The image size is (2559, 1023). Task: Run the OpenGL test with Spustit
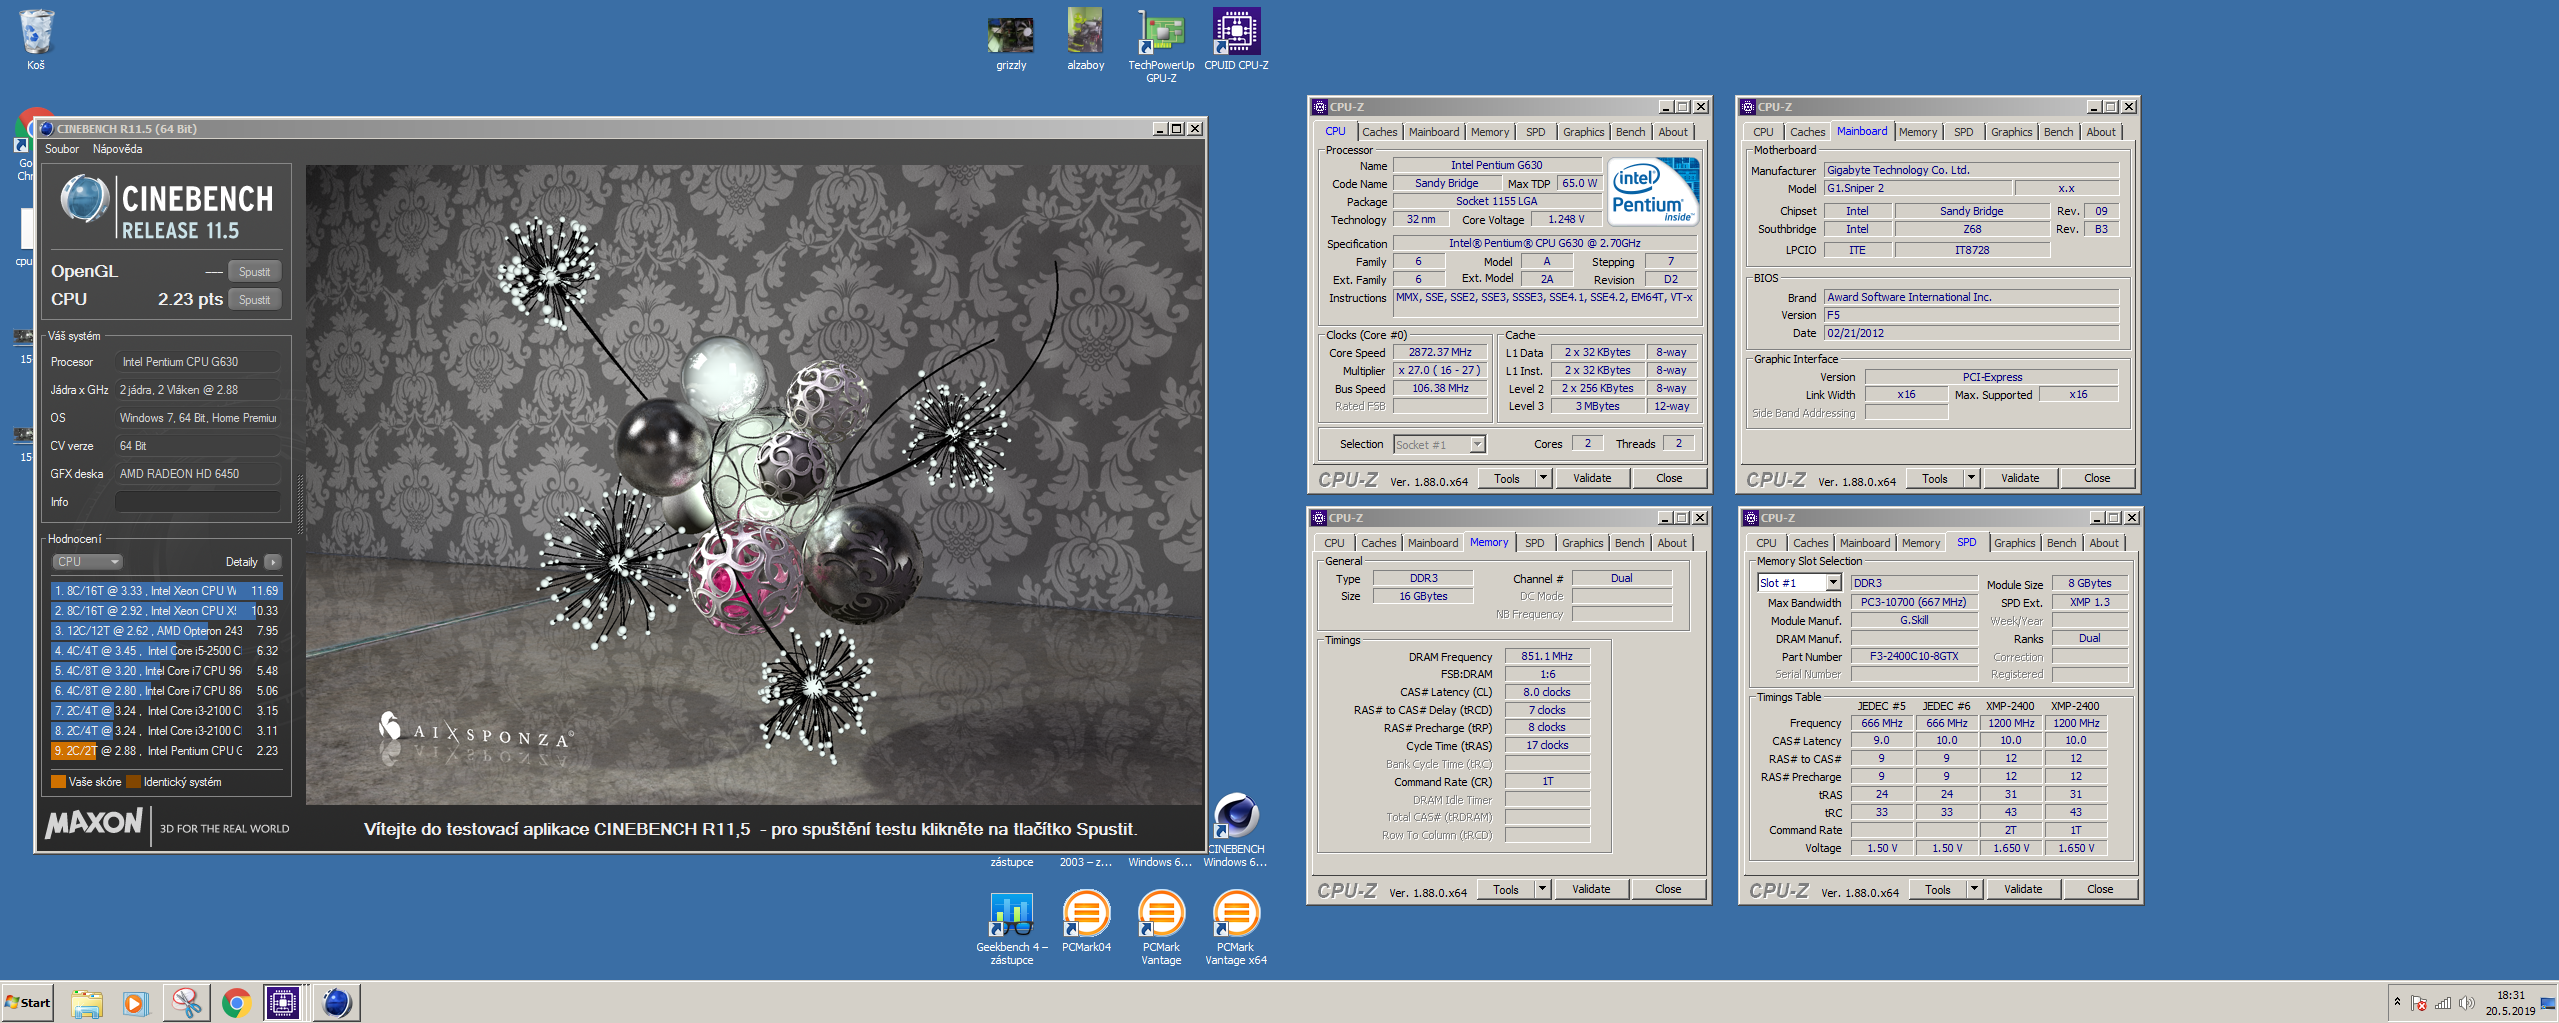[x=254, y=272]
